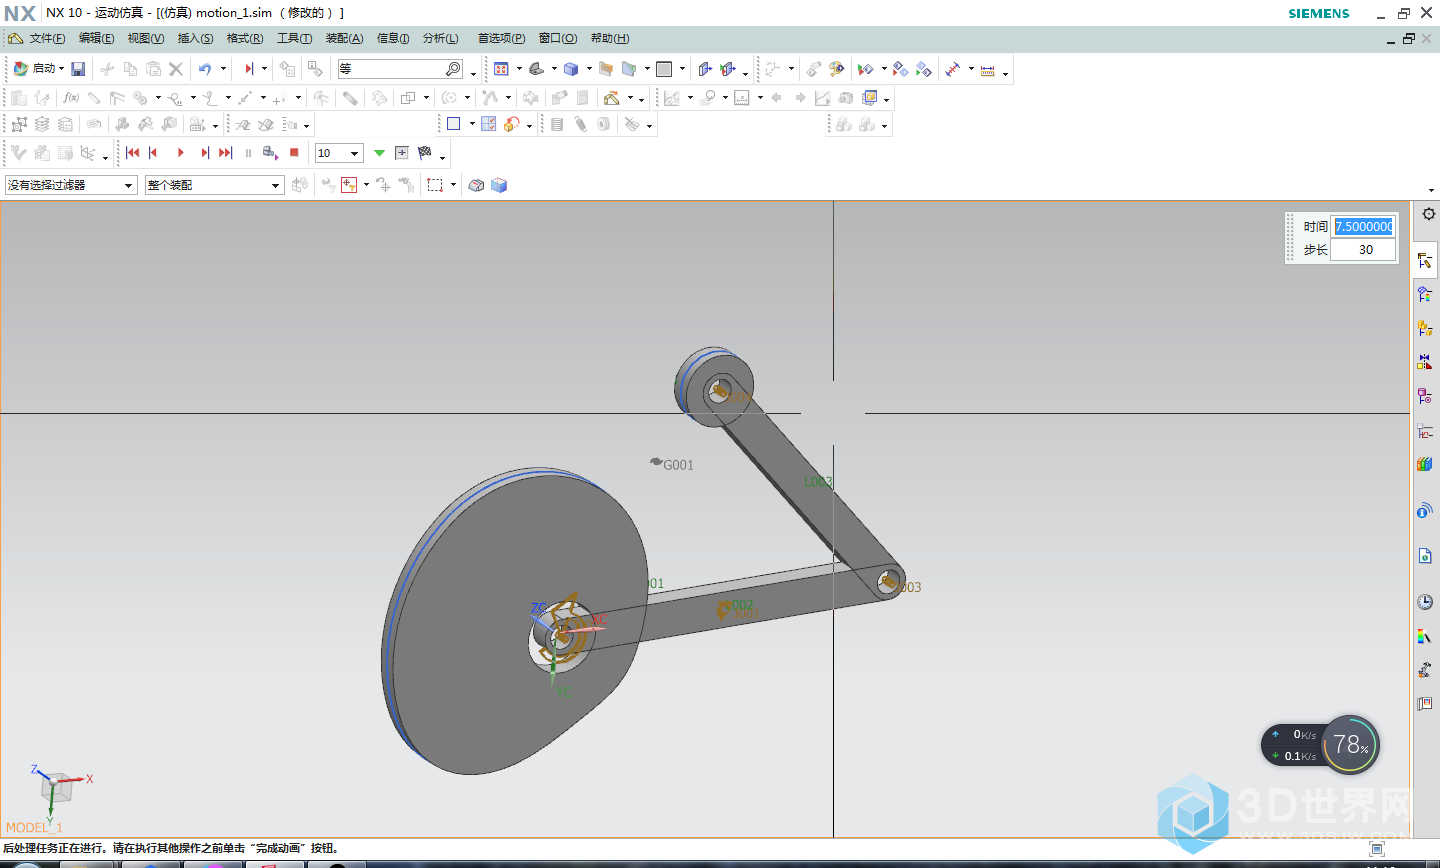This screenshot has height=868, width=1440.
Task: Open the History clock icon in resource bar
Action: tap(1425, 602)
